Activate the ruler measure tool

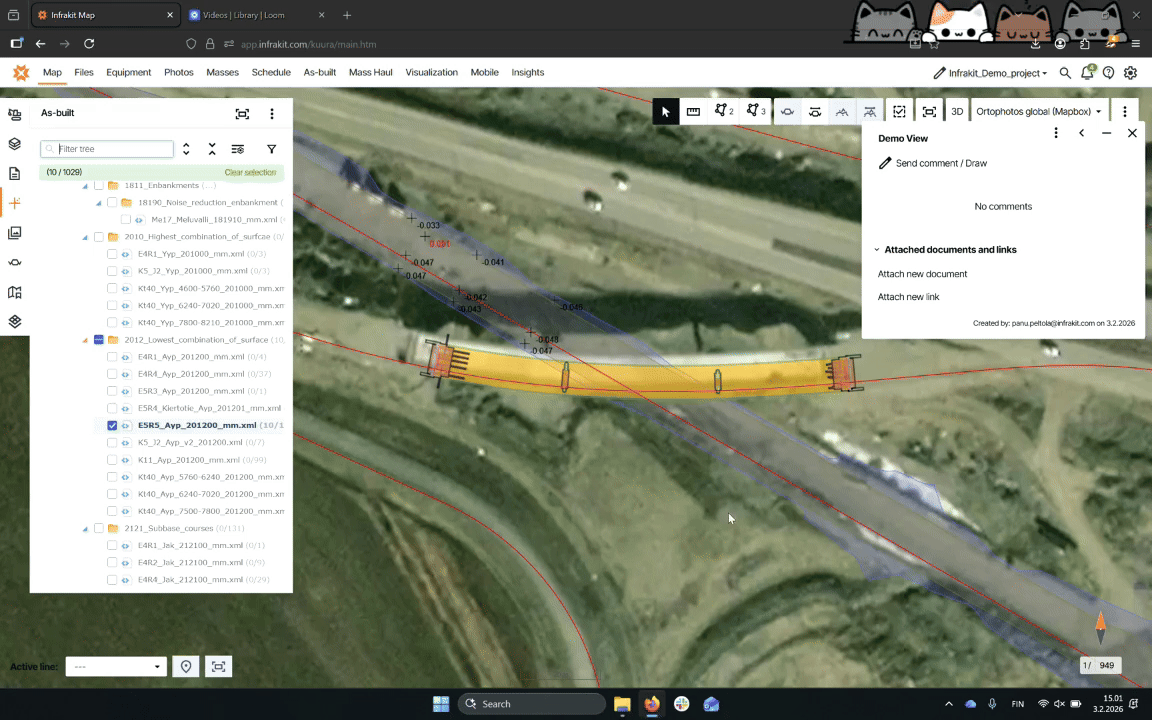click(693, 112)
